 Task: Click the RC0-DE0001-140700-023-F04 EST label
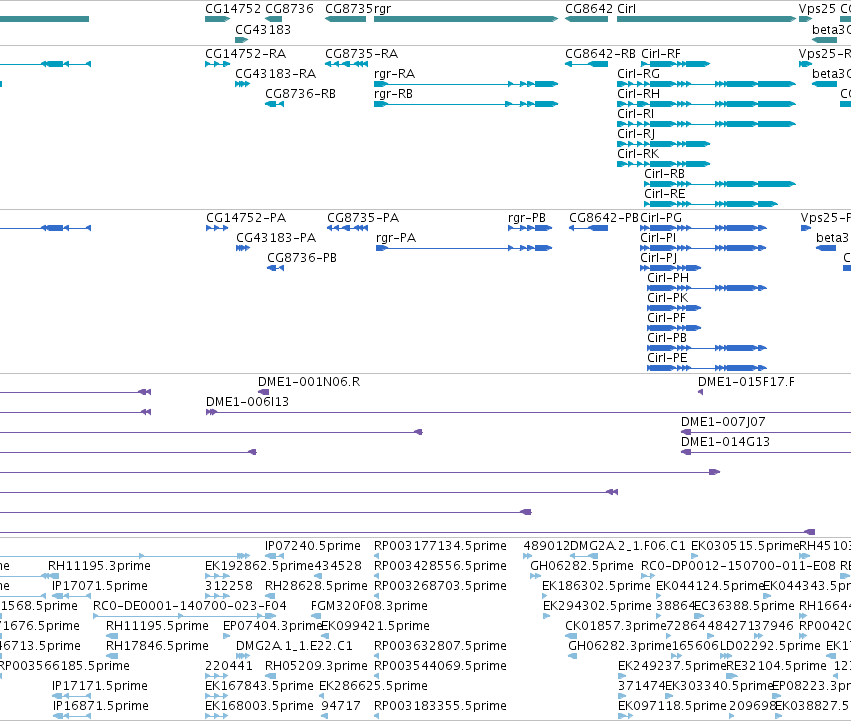coord(190,606)
